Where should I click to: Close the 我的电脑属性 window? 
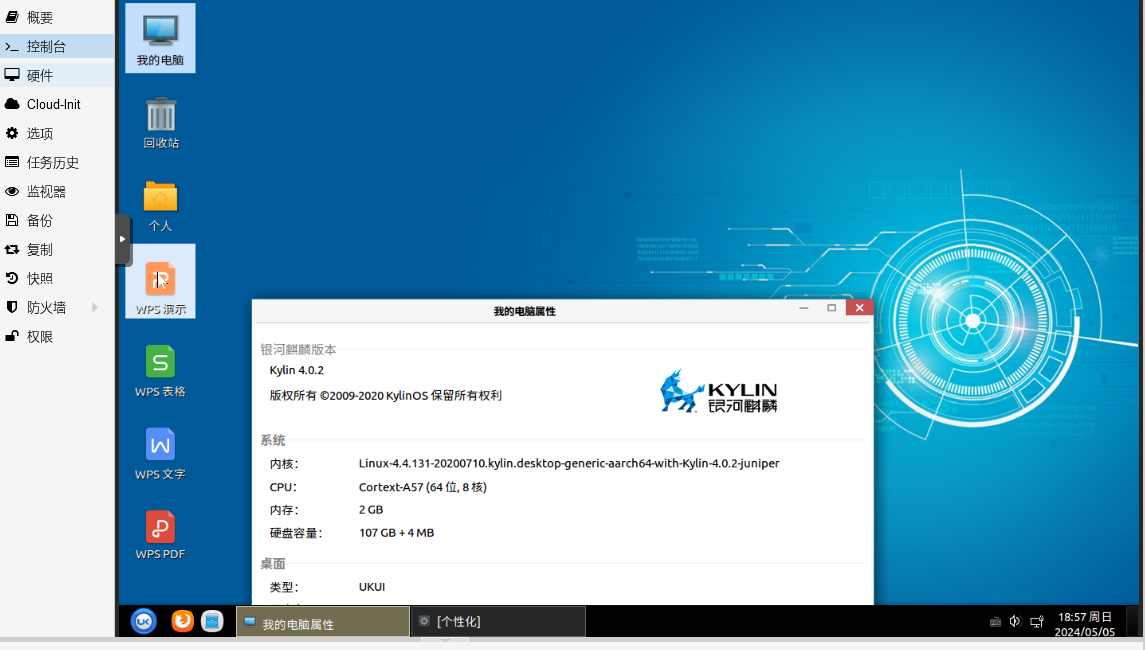click(859, 307)
